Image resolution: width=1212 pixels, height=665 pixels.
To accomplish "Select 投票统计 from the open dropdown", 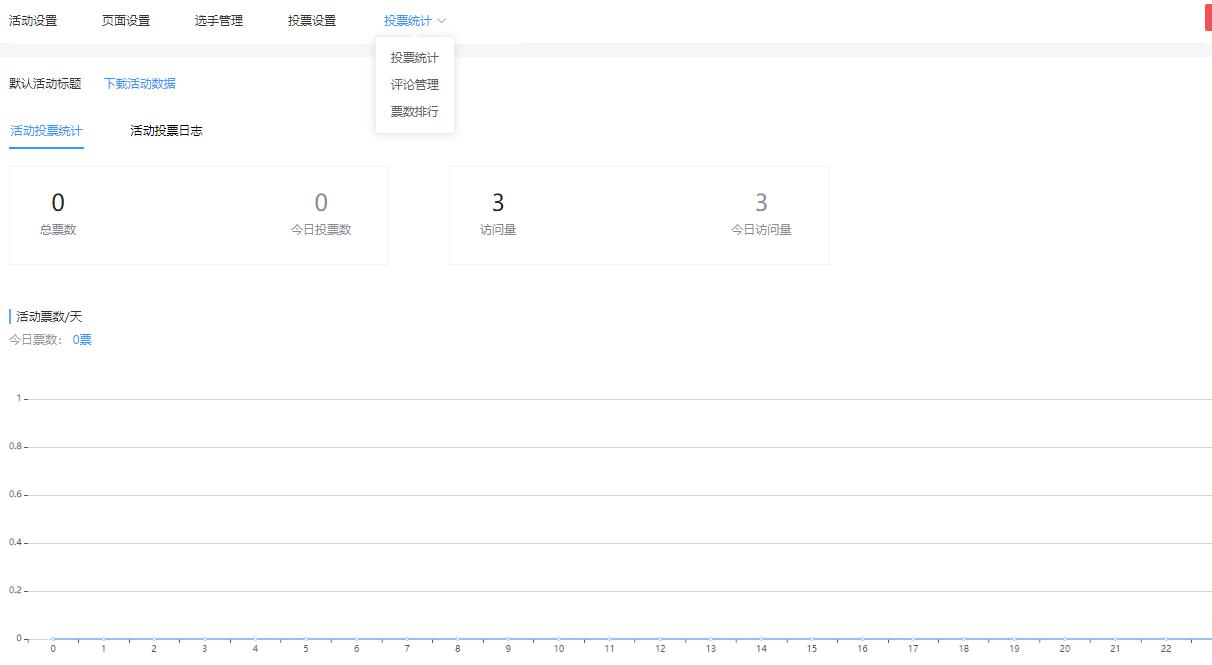I will pos(412,57).
